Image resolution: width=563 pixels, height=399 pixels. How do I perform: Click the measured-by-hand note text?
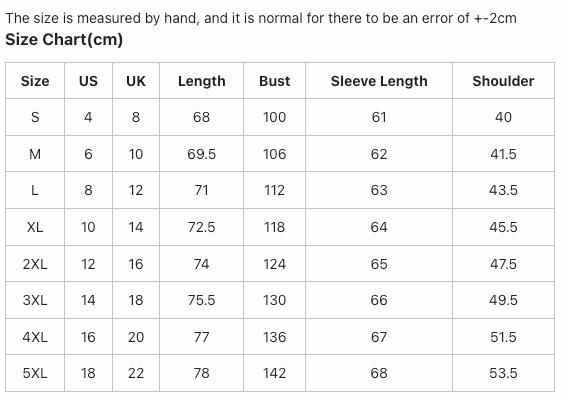(x=261, y=18)
